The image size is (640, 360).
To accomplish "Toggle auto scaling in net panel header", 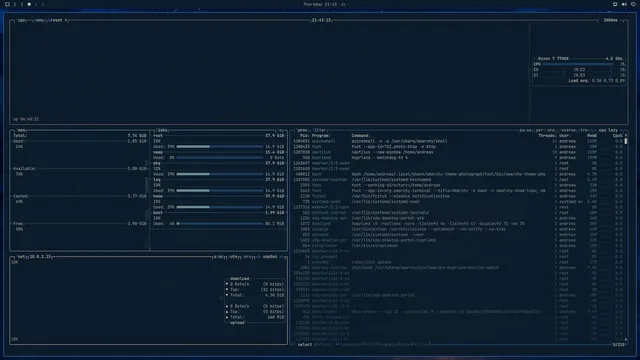I will point(233,257).
